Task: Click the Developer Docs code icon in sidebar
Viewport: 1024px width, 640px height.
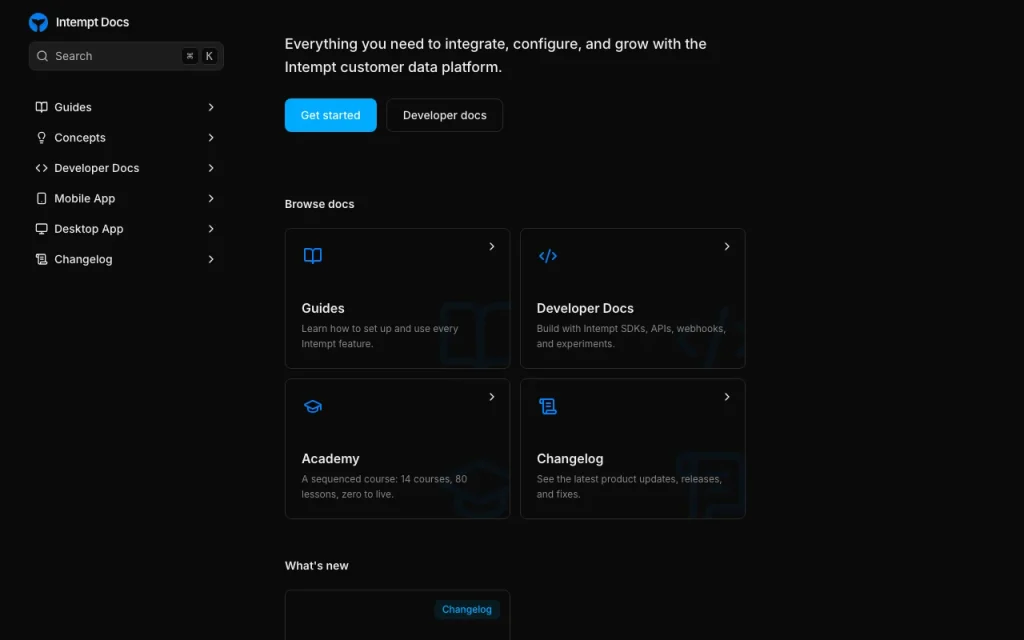Action: coord(41,168)
